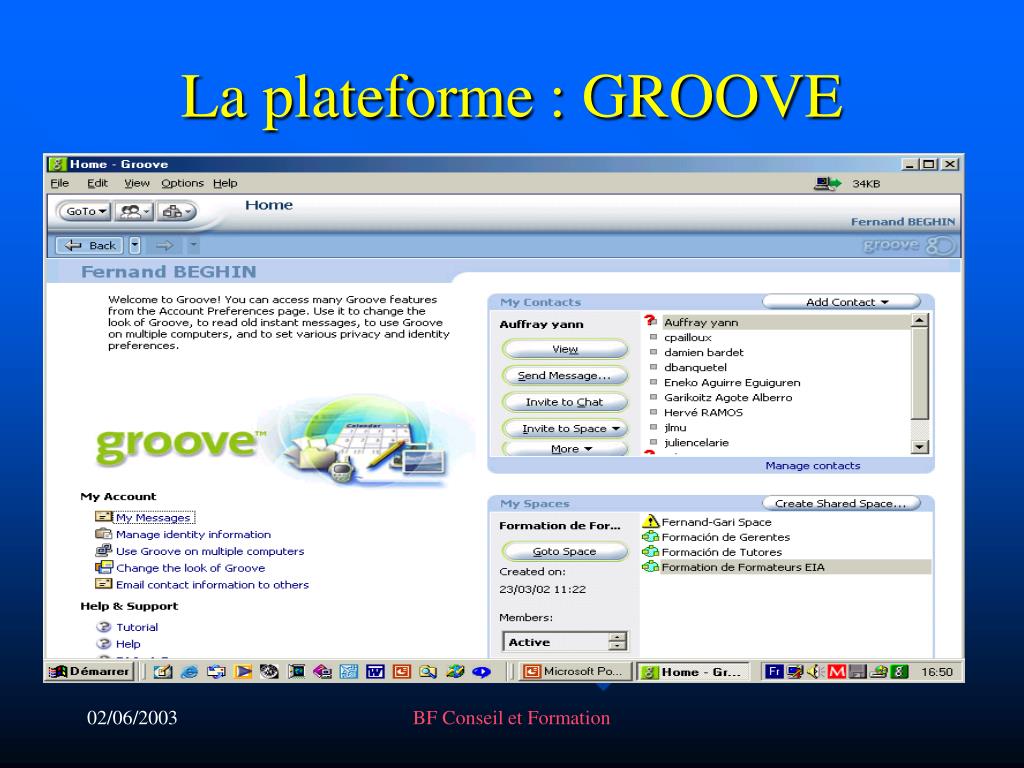The image size is (1024, 768).
Task: Click the Create Shared Space... button
Action: tap(841, 504)
